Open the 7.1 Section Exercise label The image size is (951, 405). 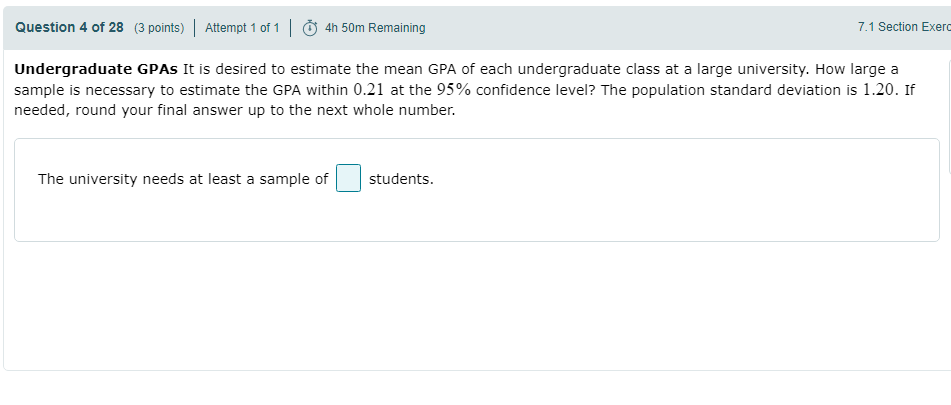(902, 27)
